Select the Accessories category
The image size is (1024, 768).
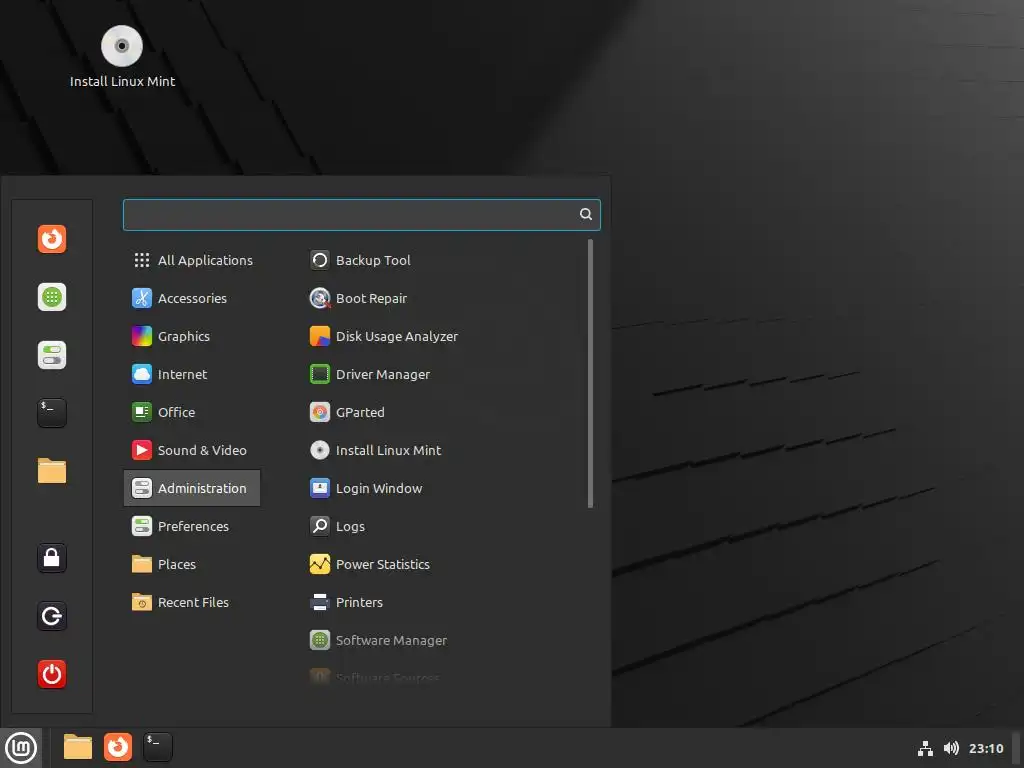[x=192, y=298]
